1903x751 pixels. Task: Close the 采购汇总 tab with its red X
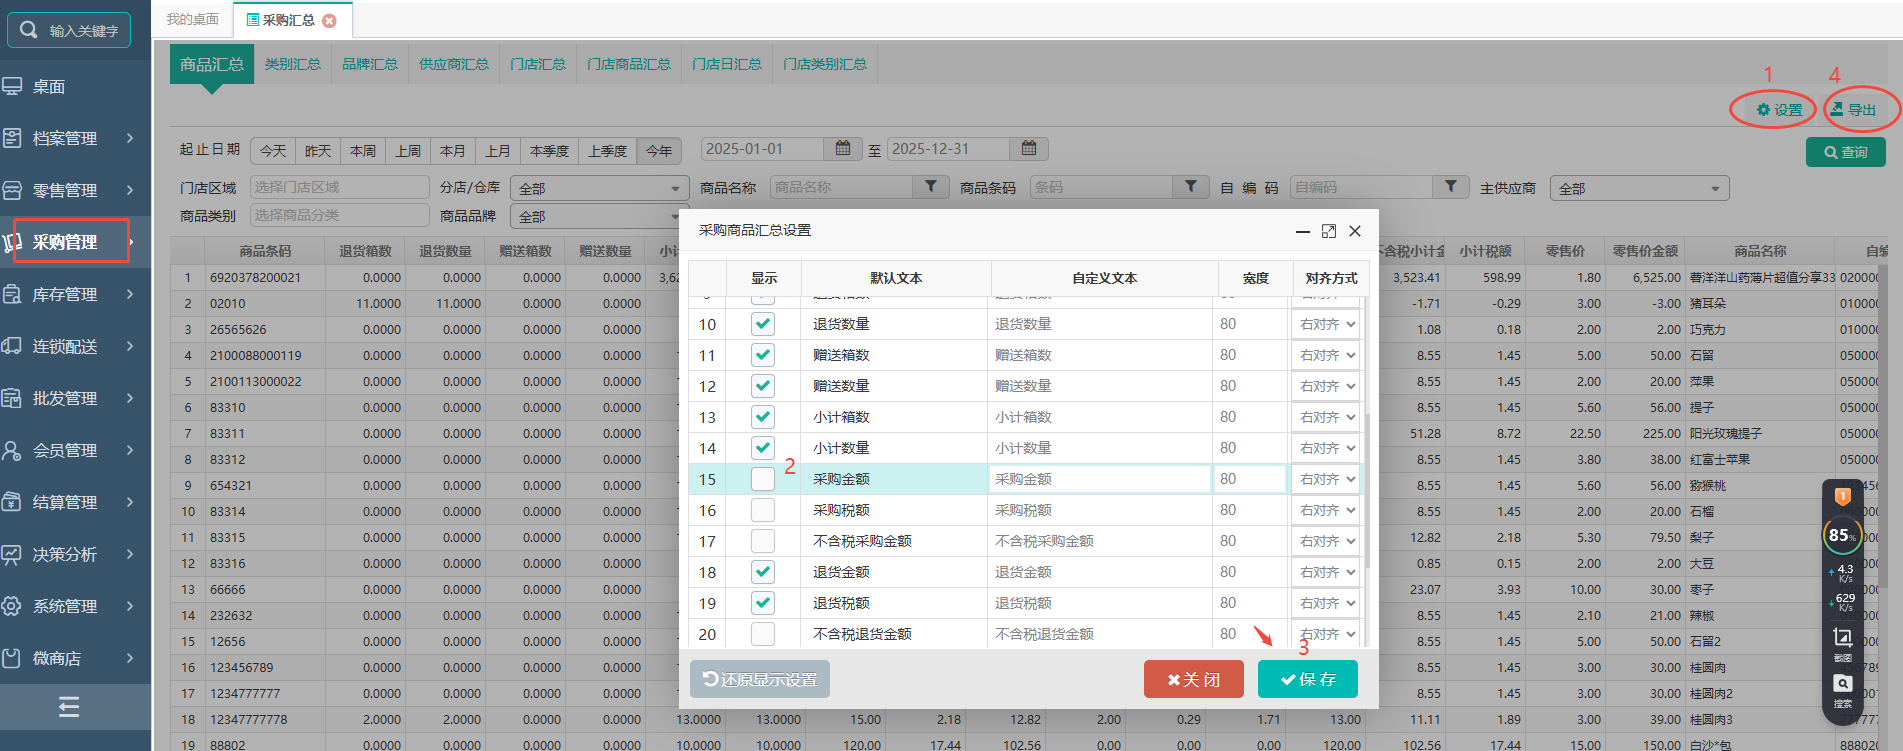330,20
